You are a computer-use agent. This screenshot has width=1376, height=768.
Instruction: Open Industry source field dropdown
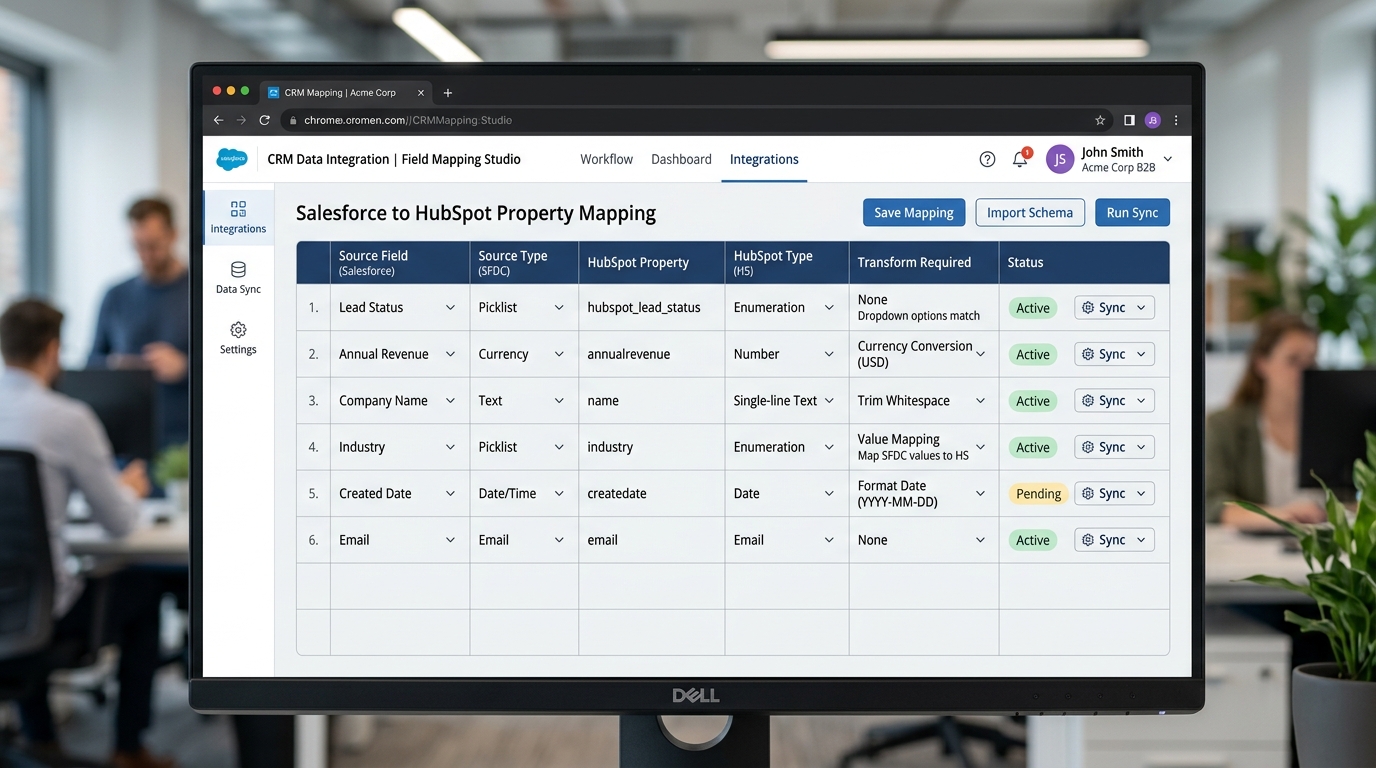click(x=450, y=447)
